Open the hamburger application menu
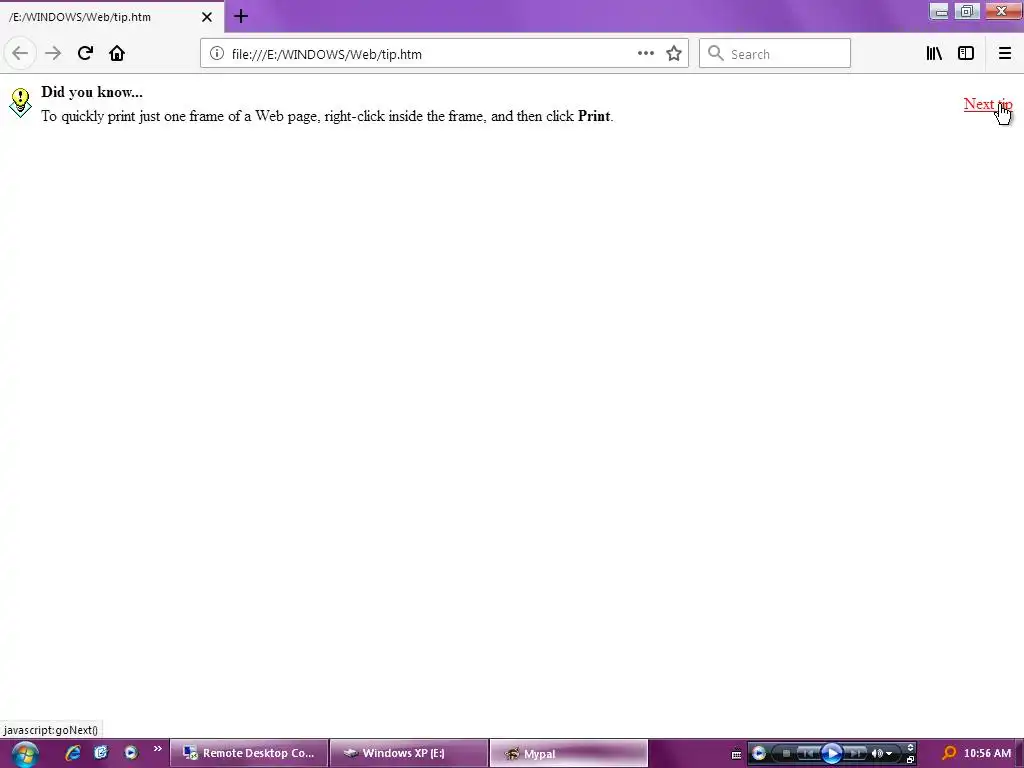The width and height of the screenshot is (1024, 768). (1005, 54)
